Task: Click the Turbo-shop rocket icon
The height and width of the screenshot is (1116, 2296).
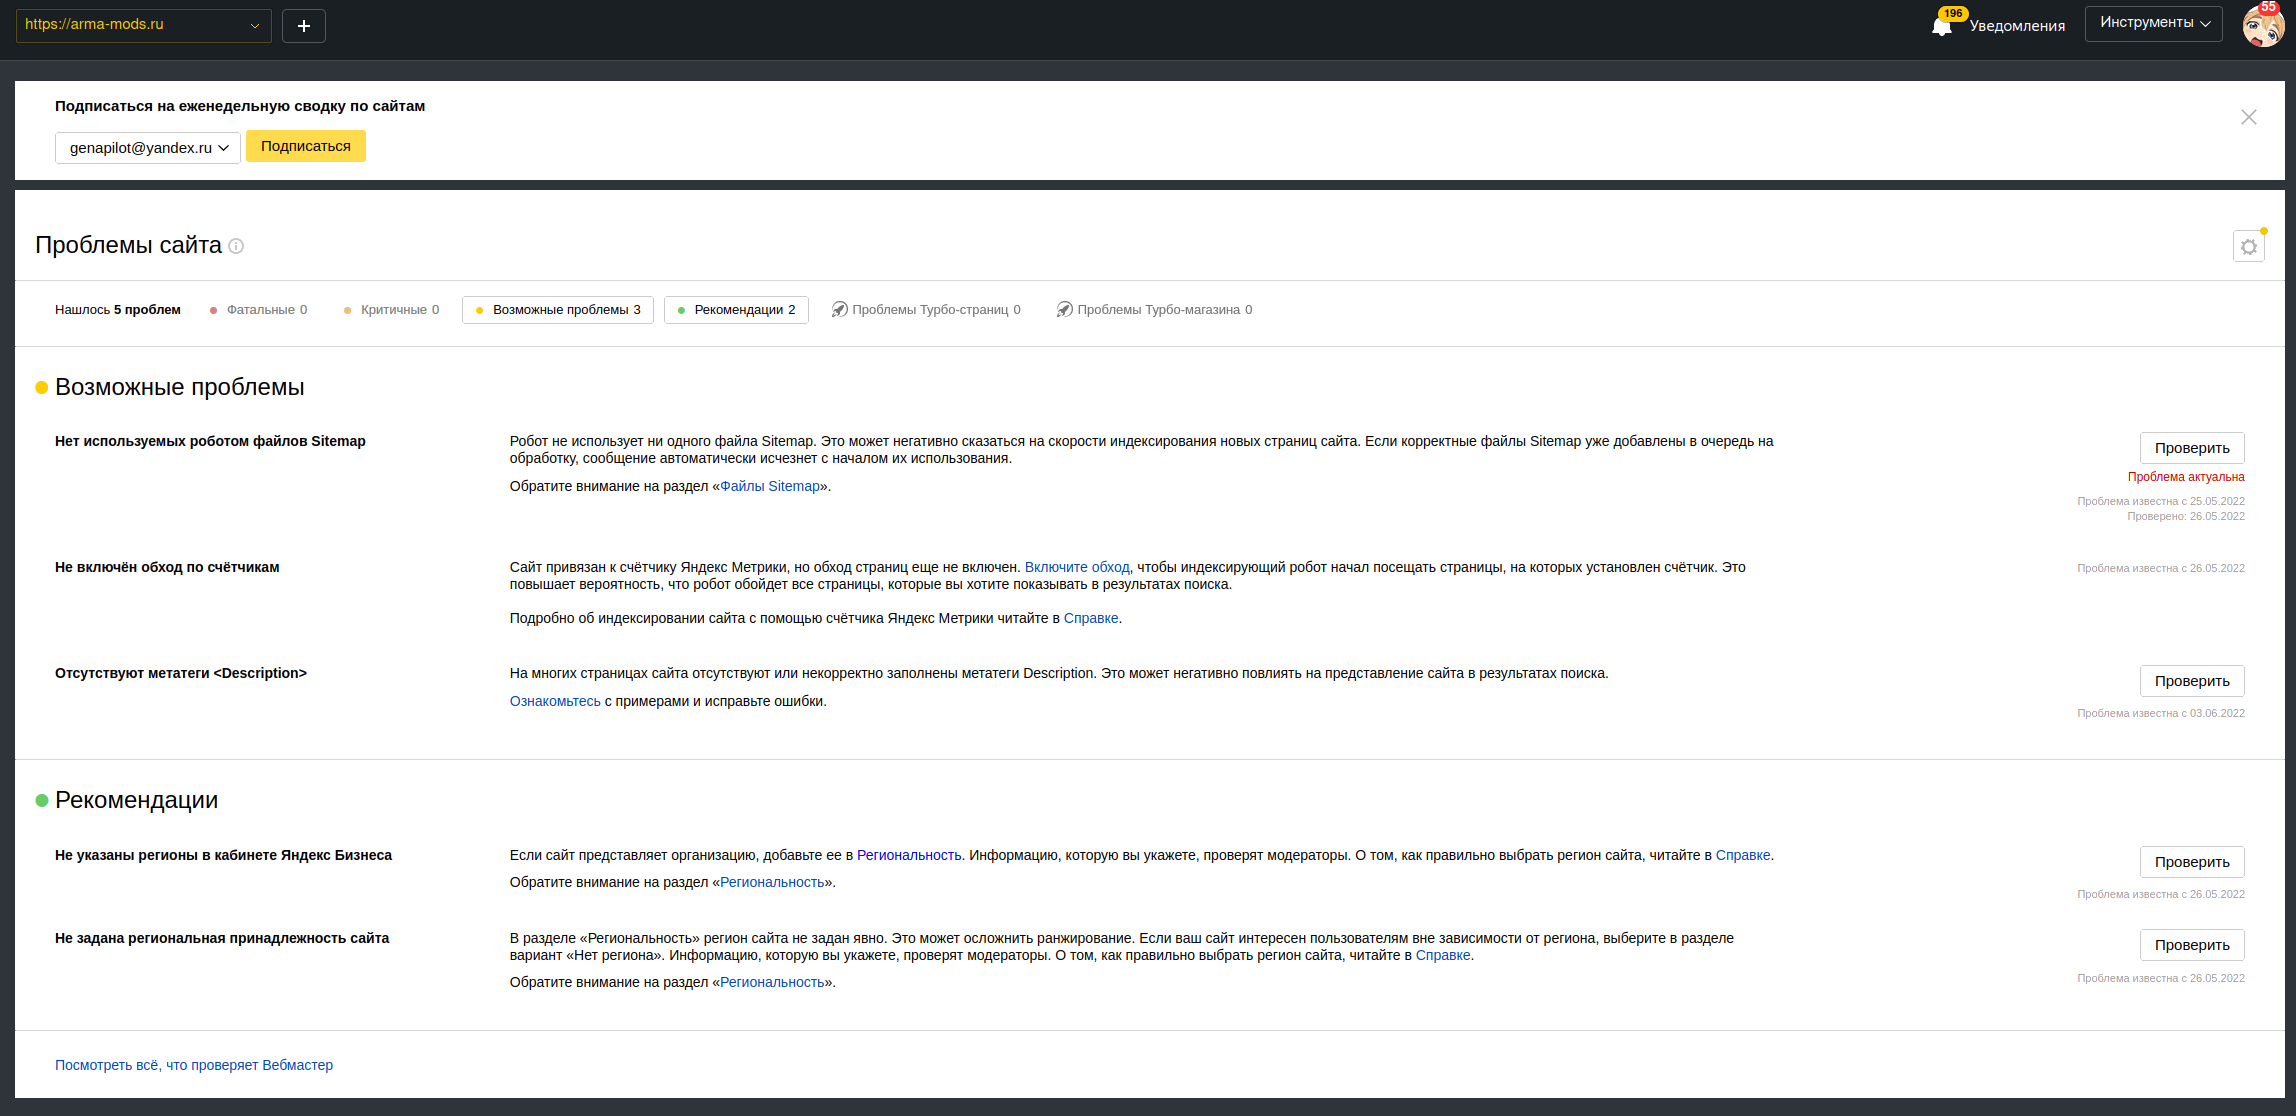Action: point(1064,310)
